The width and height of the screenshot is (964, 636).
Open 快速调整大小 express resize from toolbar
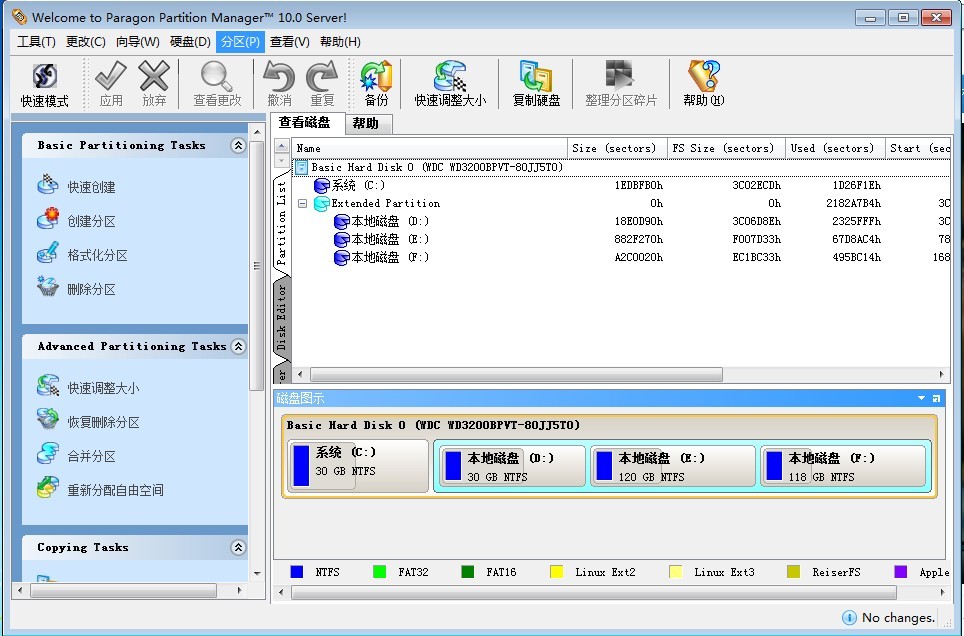tap(450, 84)
